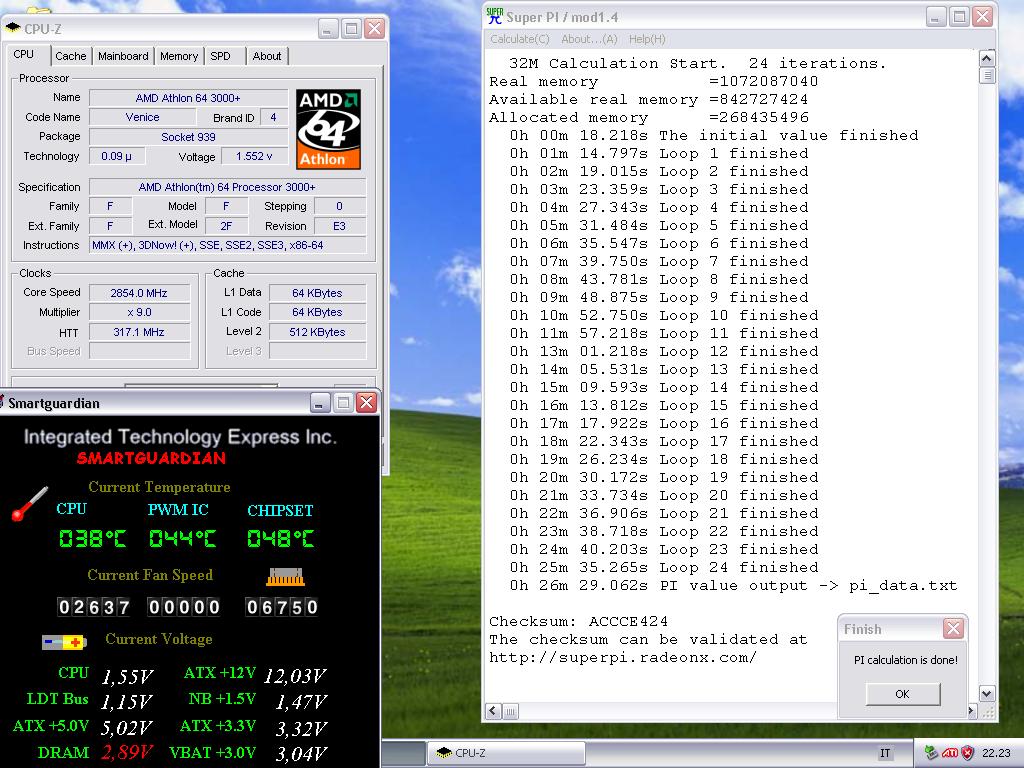Screen dimensions: 1024x768
Task: Click the 'http://superpi.radeonx.com/' text
Action: coord(623,658)
